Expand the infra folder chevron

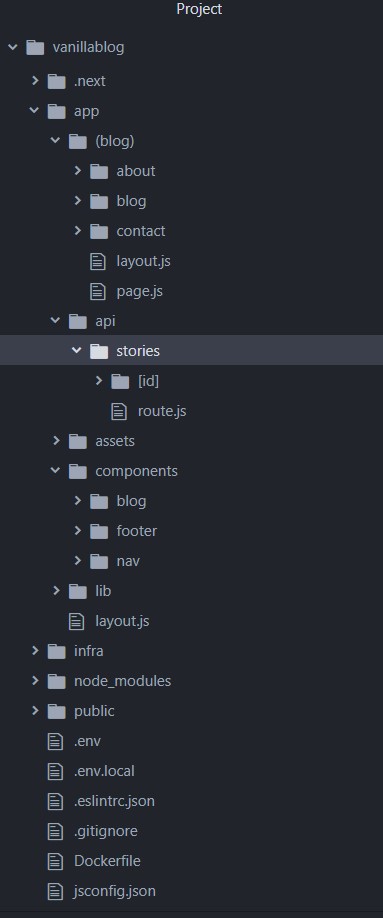click(x=35, y=650)
